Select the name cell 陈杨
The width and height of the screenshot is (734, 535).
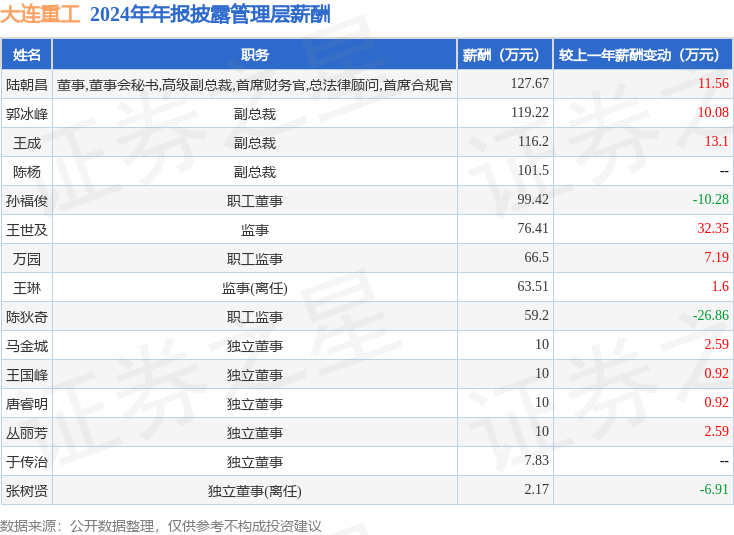(27, 172)
